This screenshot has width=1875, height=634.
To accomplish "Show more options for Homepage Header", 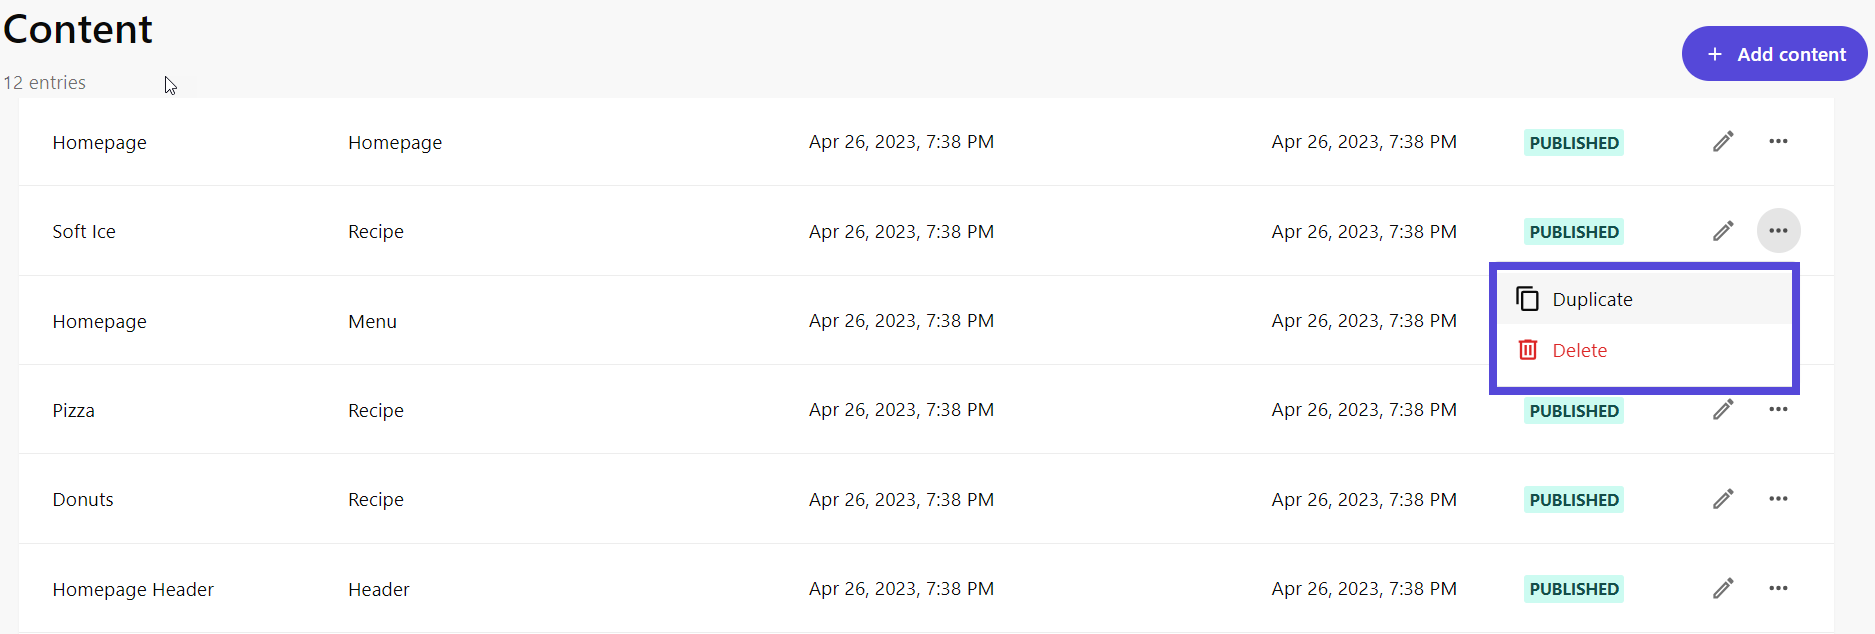I will (x=1778, y=588).
